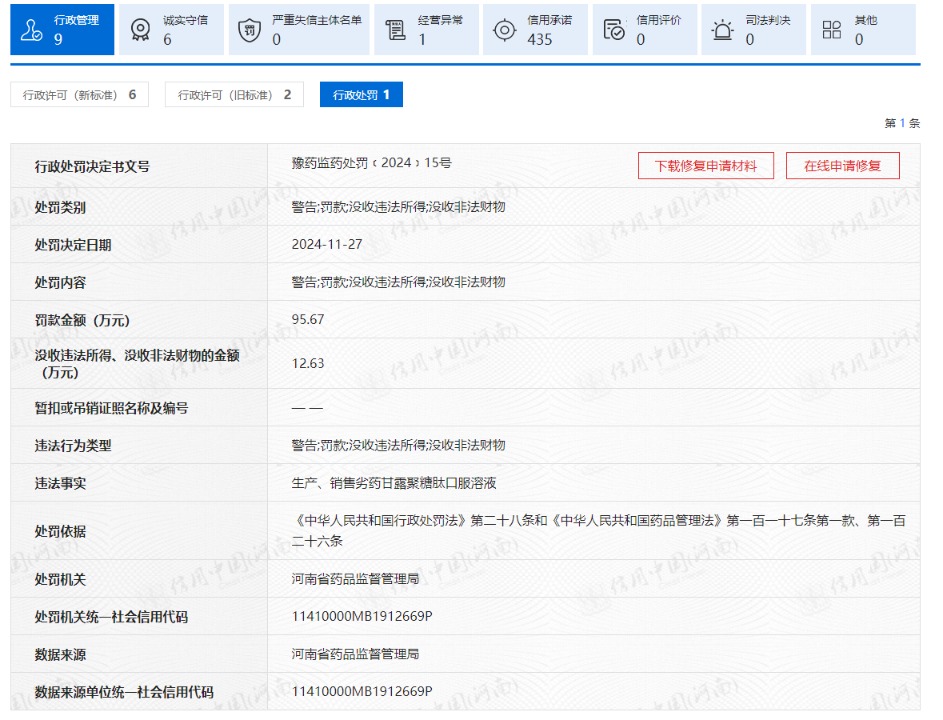Click the 处罚内容 value text
The width and height of the screenshot is (943, 720).
[399, 282]
